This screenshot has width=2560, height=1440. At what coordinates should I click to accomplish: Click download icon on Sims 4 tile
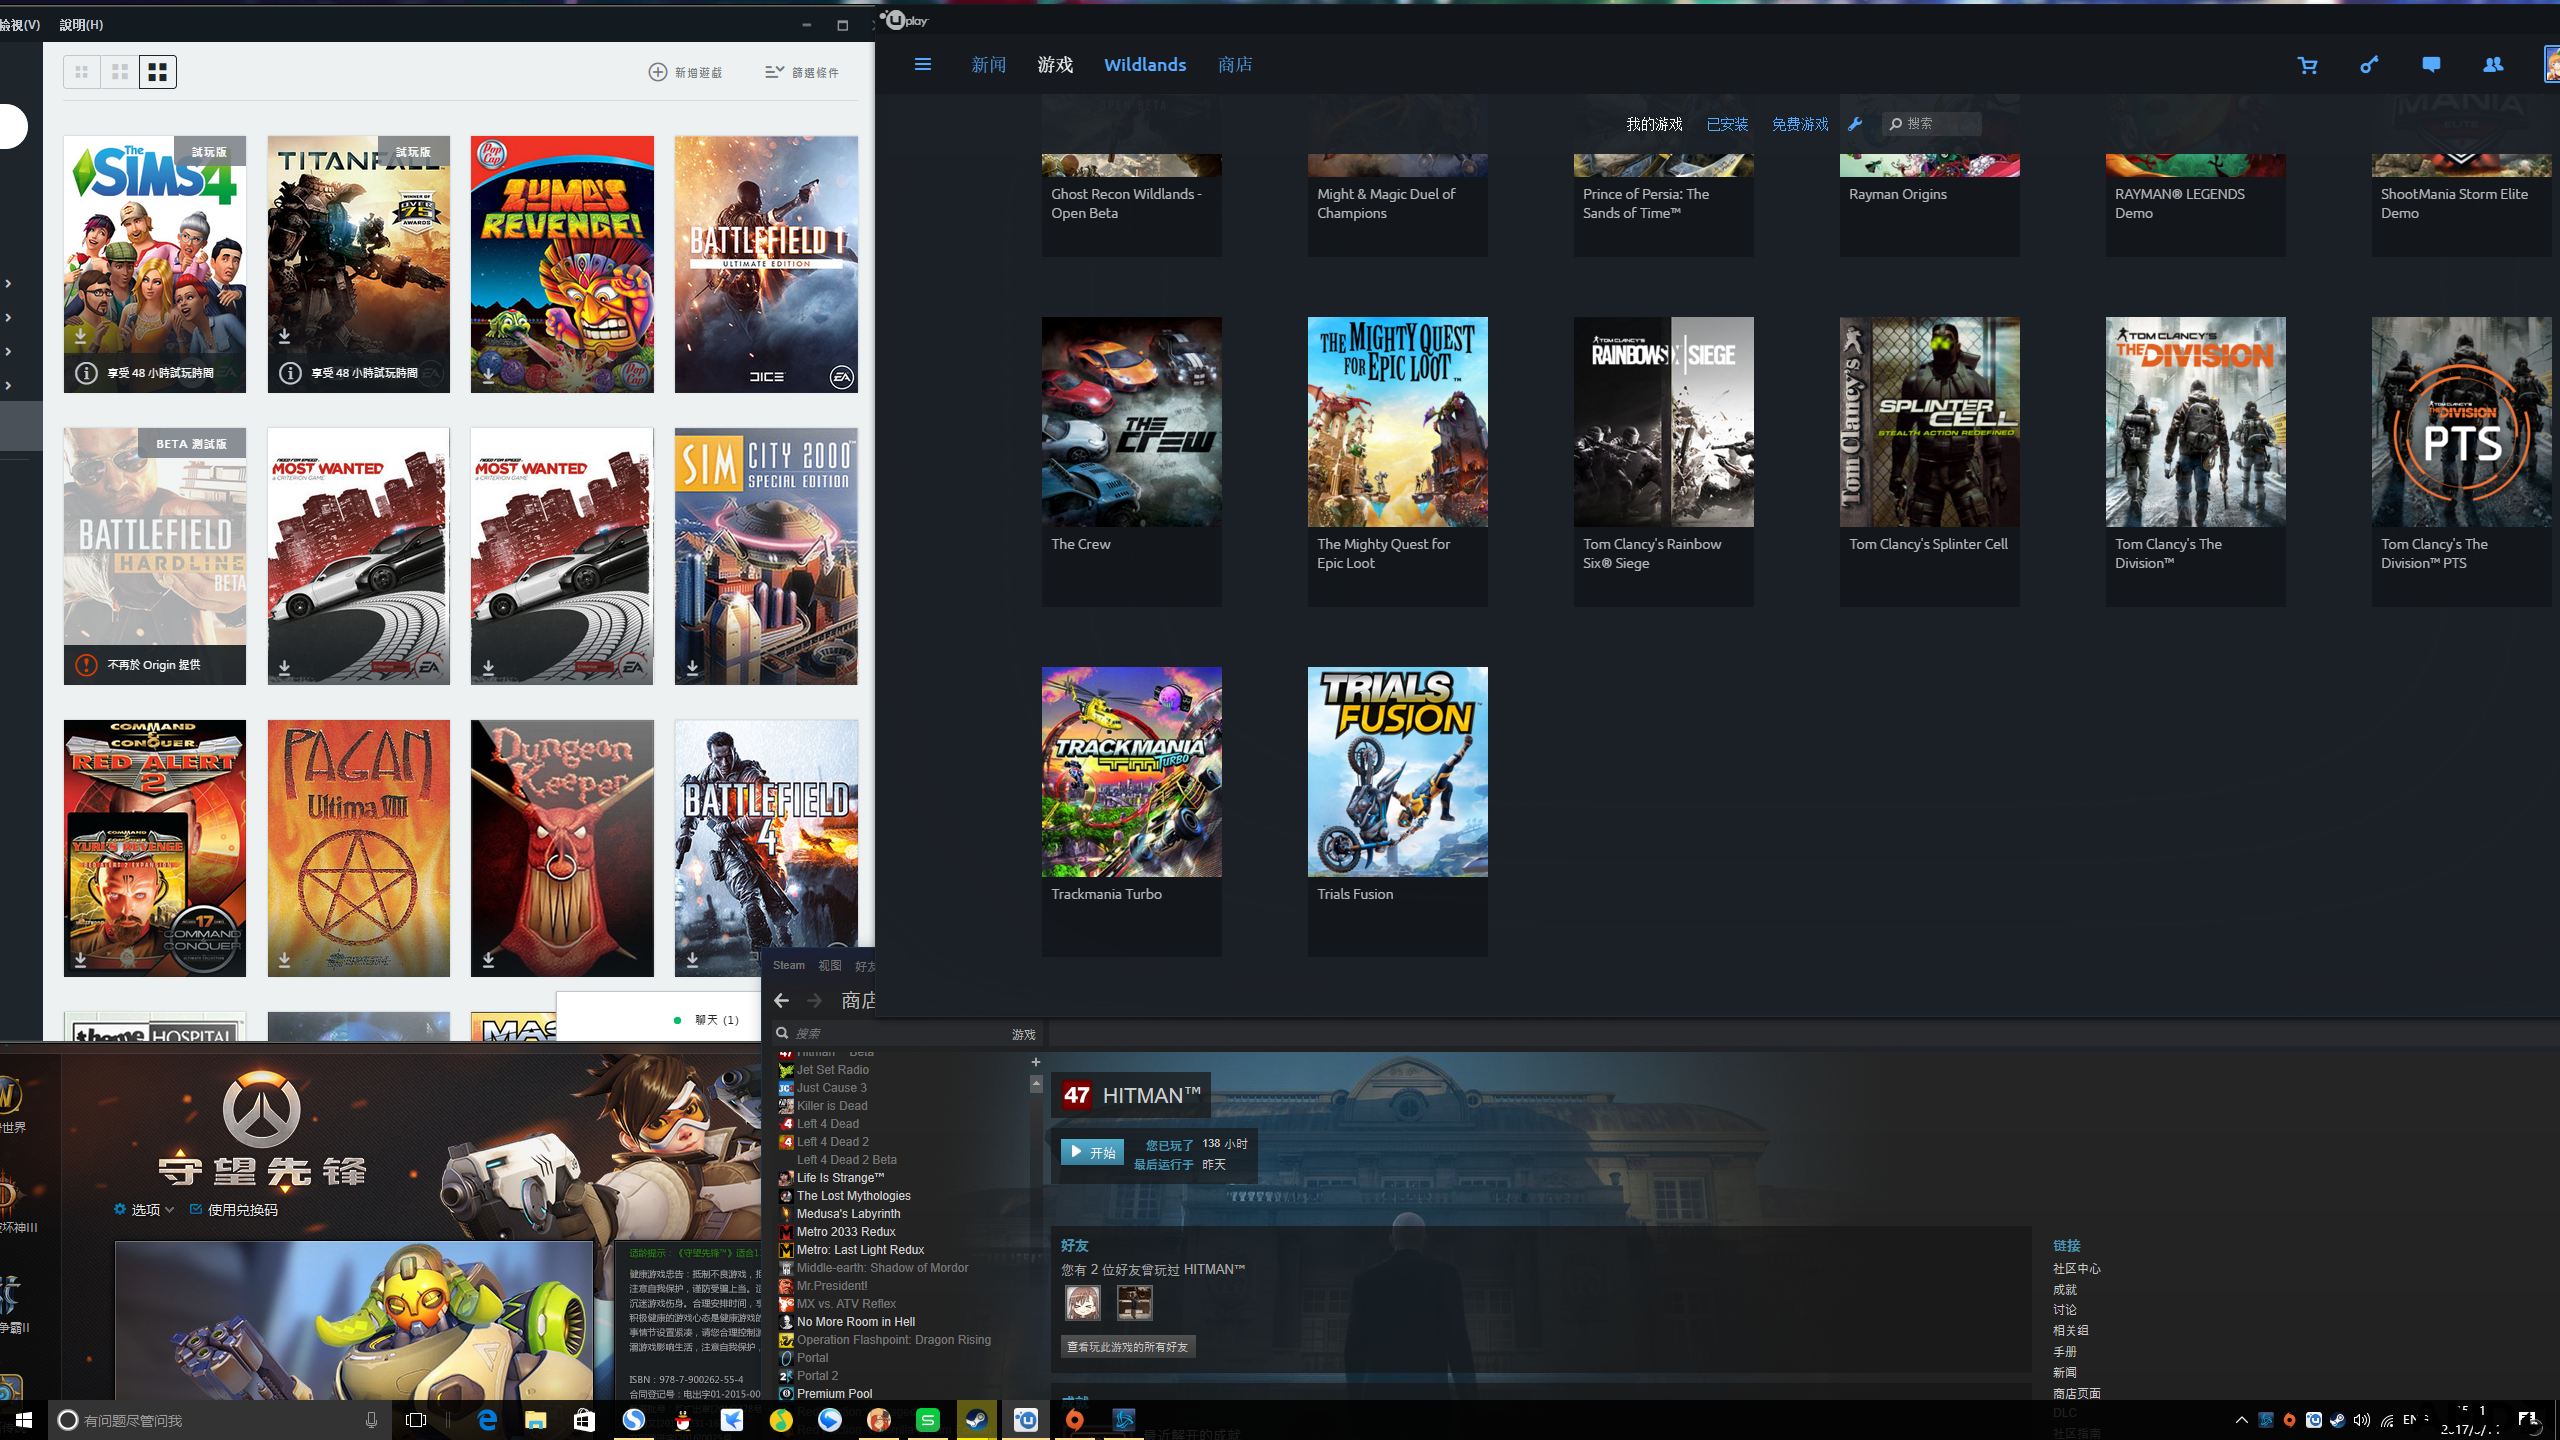pos(80,336)
